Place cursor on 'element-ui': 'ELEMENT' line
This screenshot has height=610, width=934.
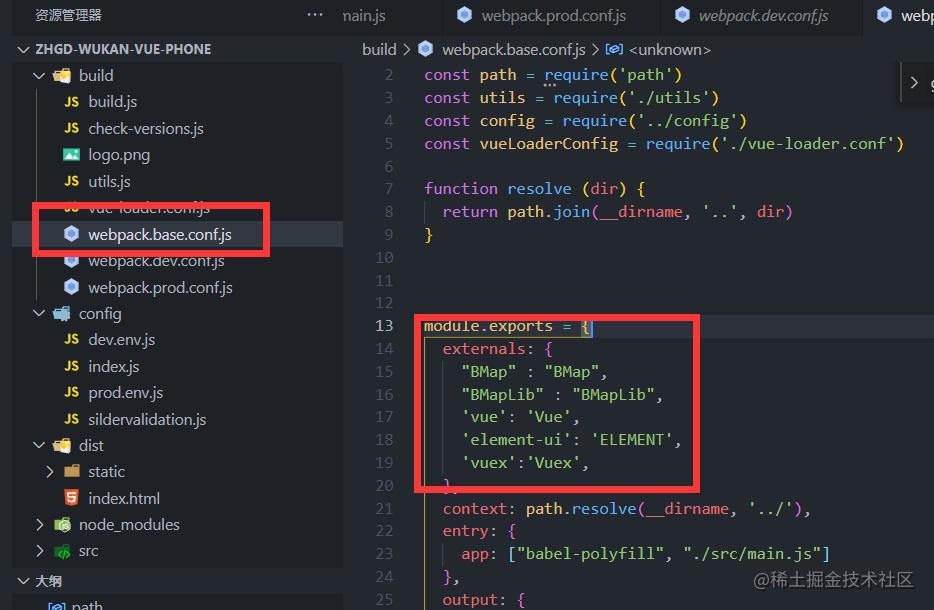(x=571, y=440)
